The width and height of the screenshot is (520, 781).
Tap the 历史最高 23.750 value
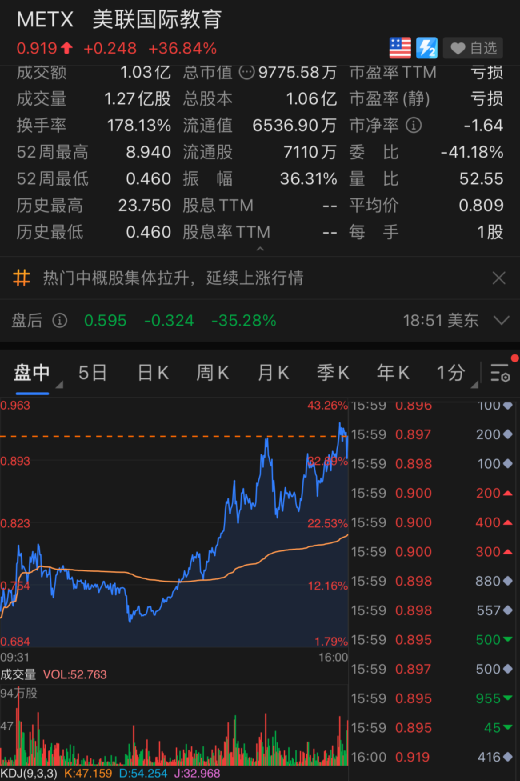(144, 205)
